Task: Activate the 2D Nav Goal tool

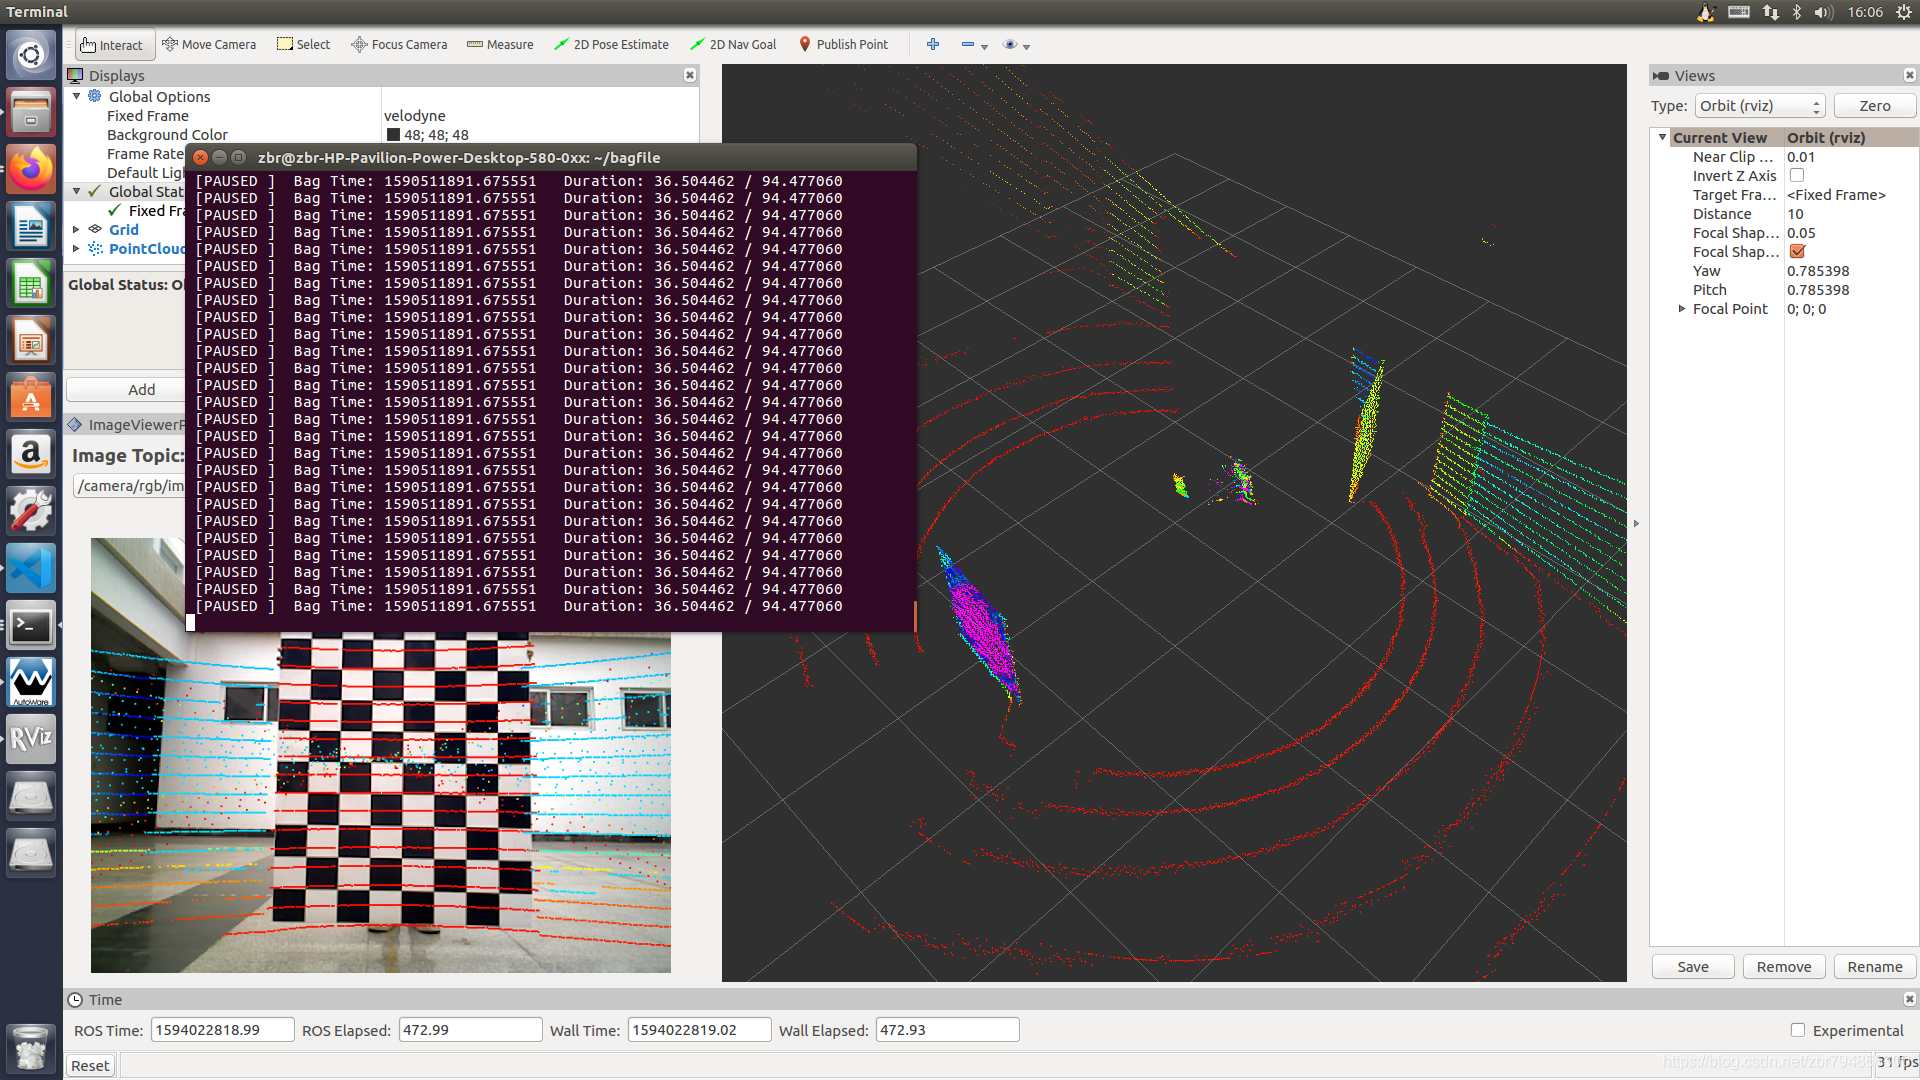Action: (x=733, y=45)
